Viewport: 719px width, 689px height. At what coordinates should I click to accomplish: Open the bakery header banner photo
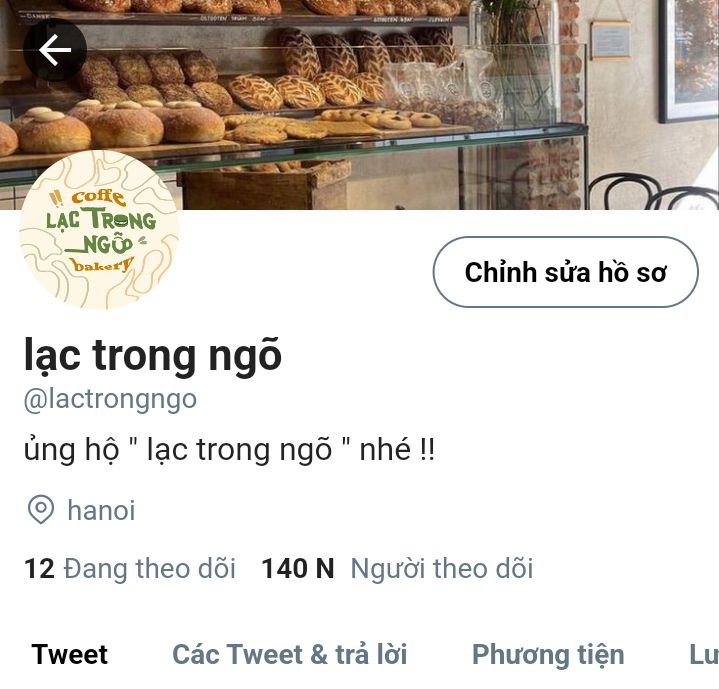(x=360, y=105)
